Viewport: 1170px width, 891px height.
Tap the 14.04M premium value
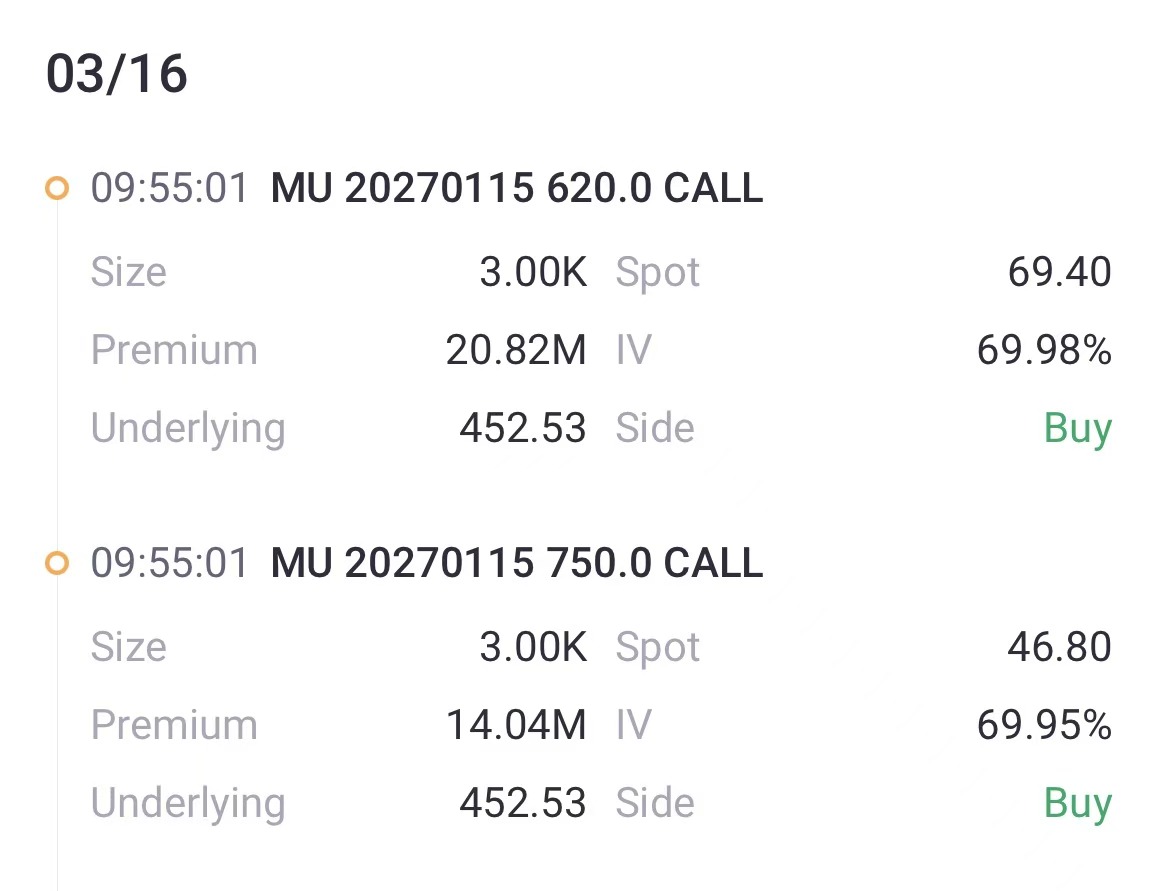516,725
